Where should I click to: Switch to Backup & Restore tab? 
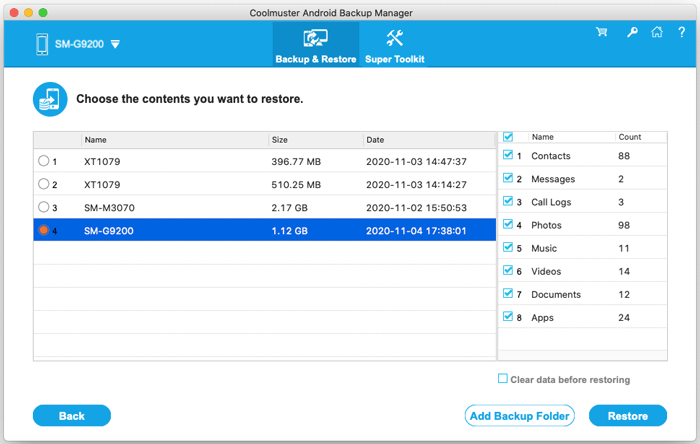[x=316, y=46]
